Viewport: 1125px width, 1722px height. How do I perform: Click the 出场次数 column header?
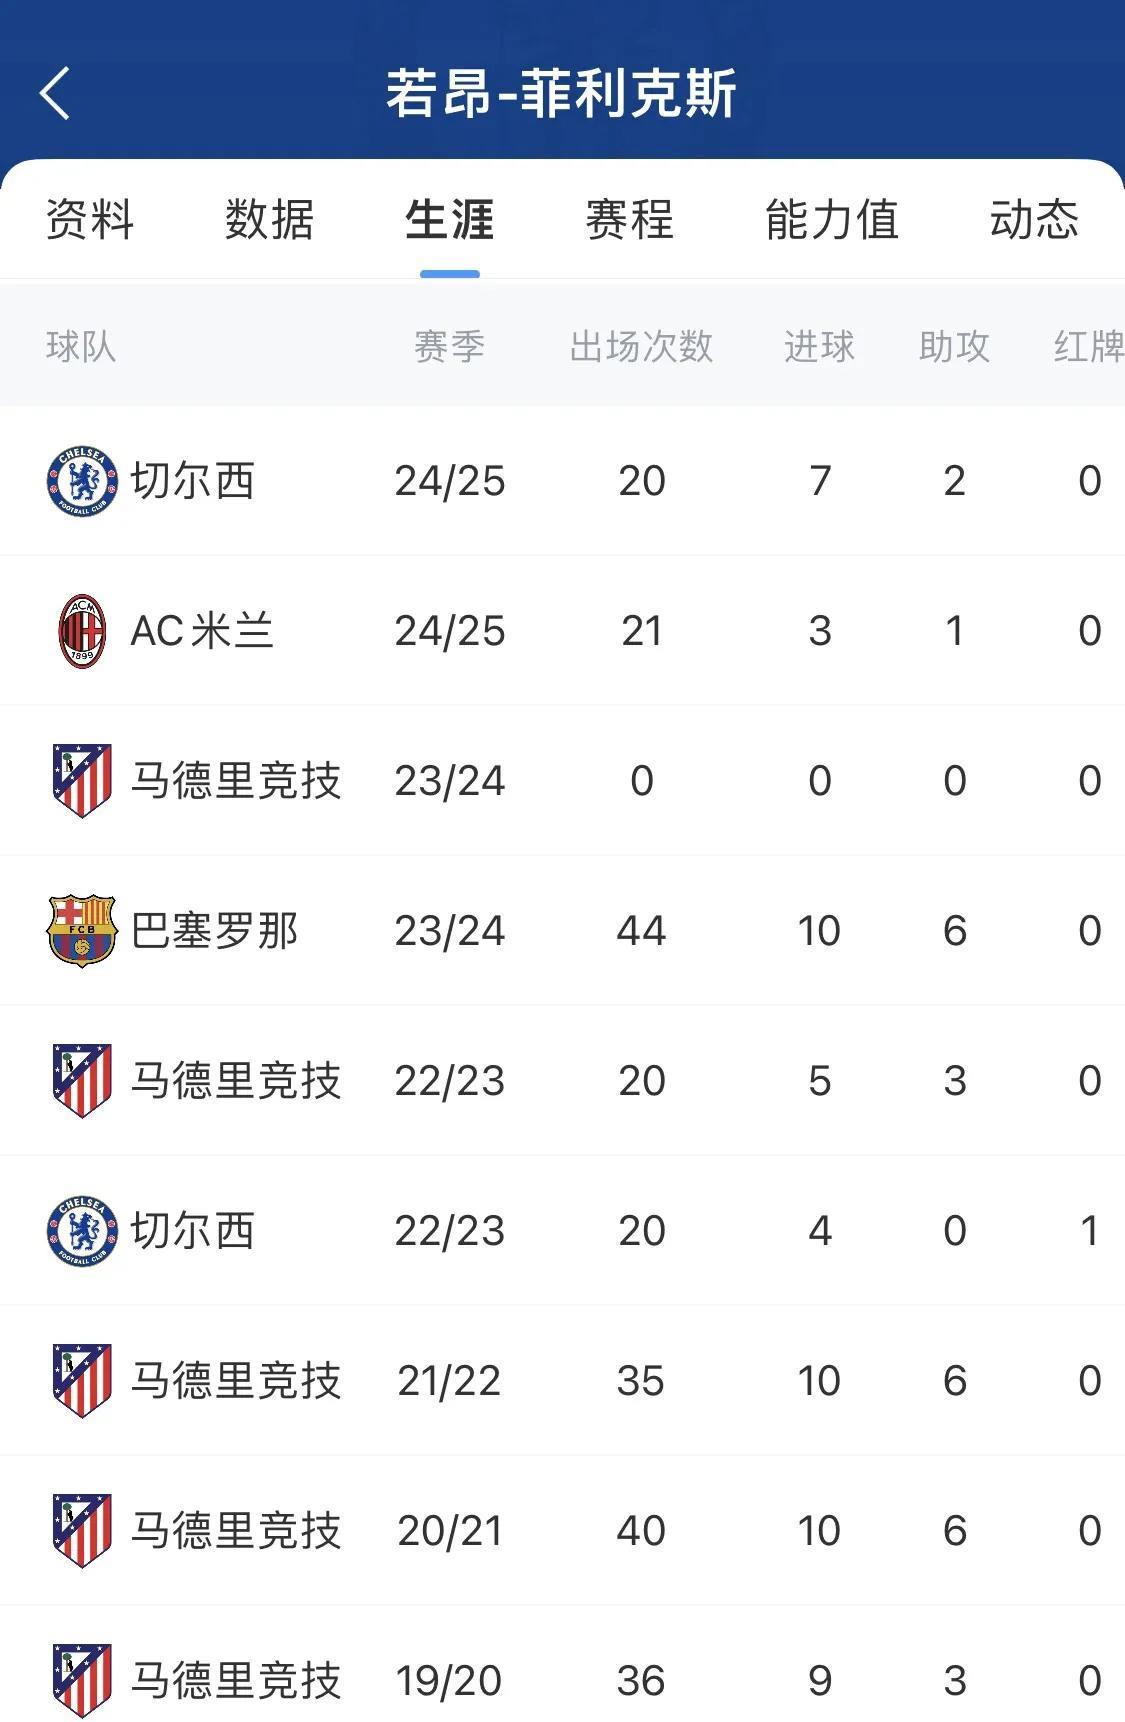tap(641, 347)
